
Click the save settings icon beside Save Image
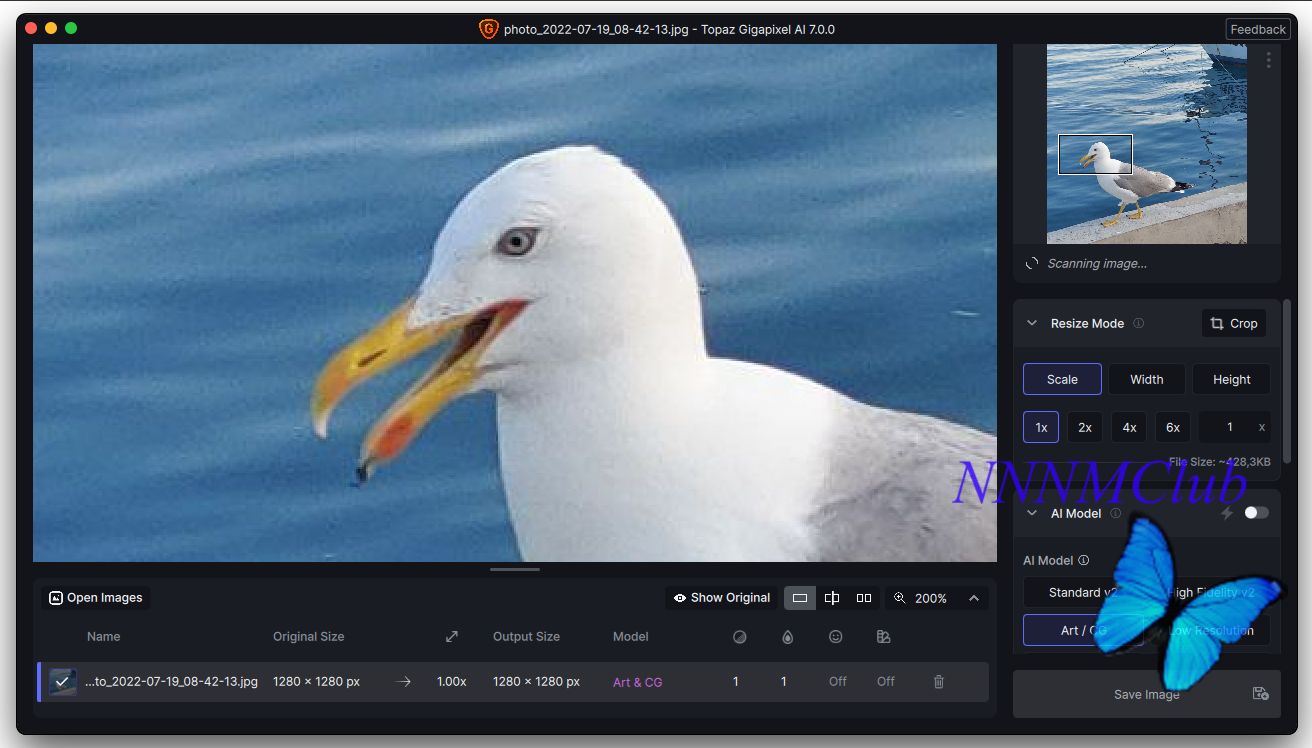tap(1260, 694)
